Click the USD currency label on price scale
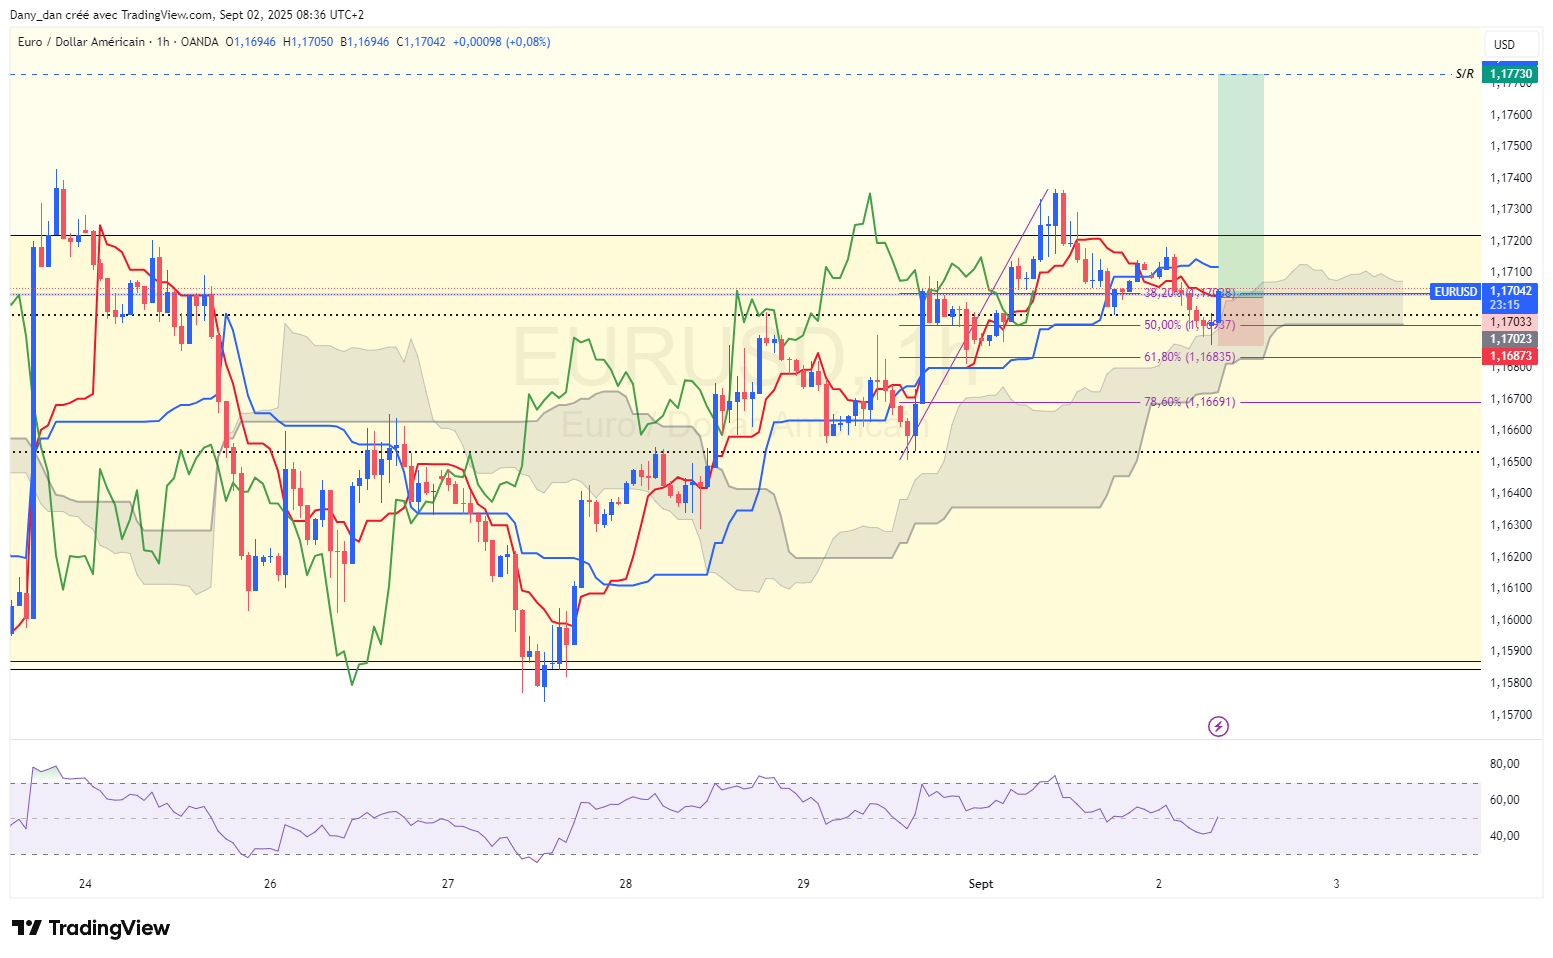Image resolution: width=1553 pixels, height=958 pixels. point(1504,44)
